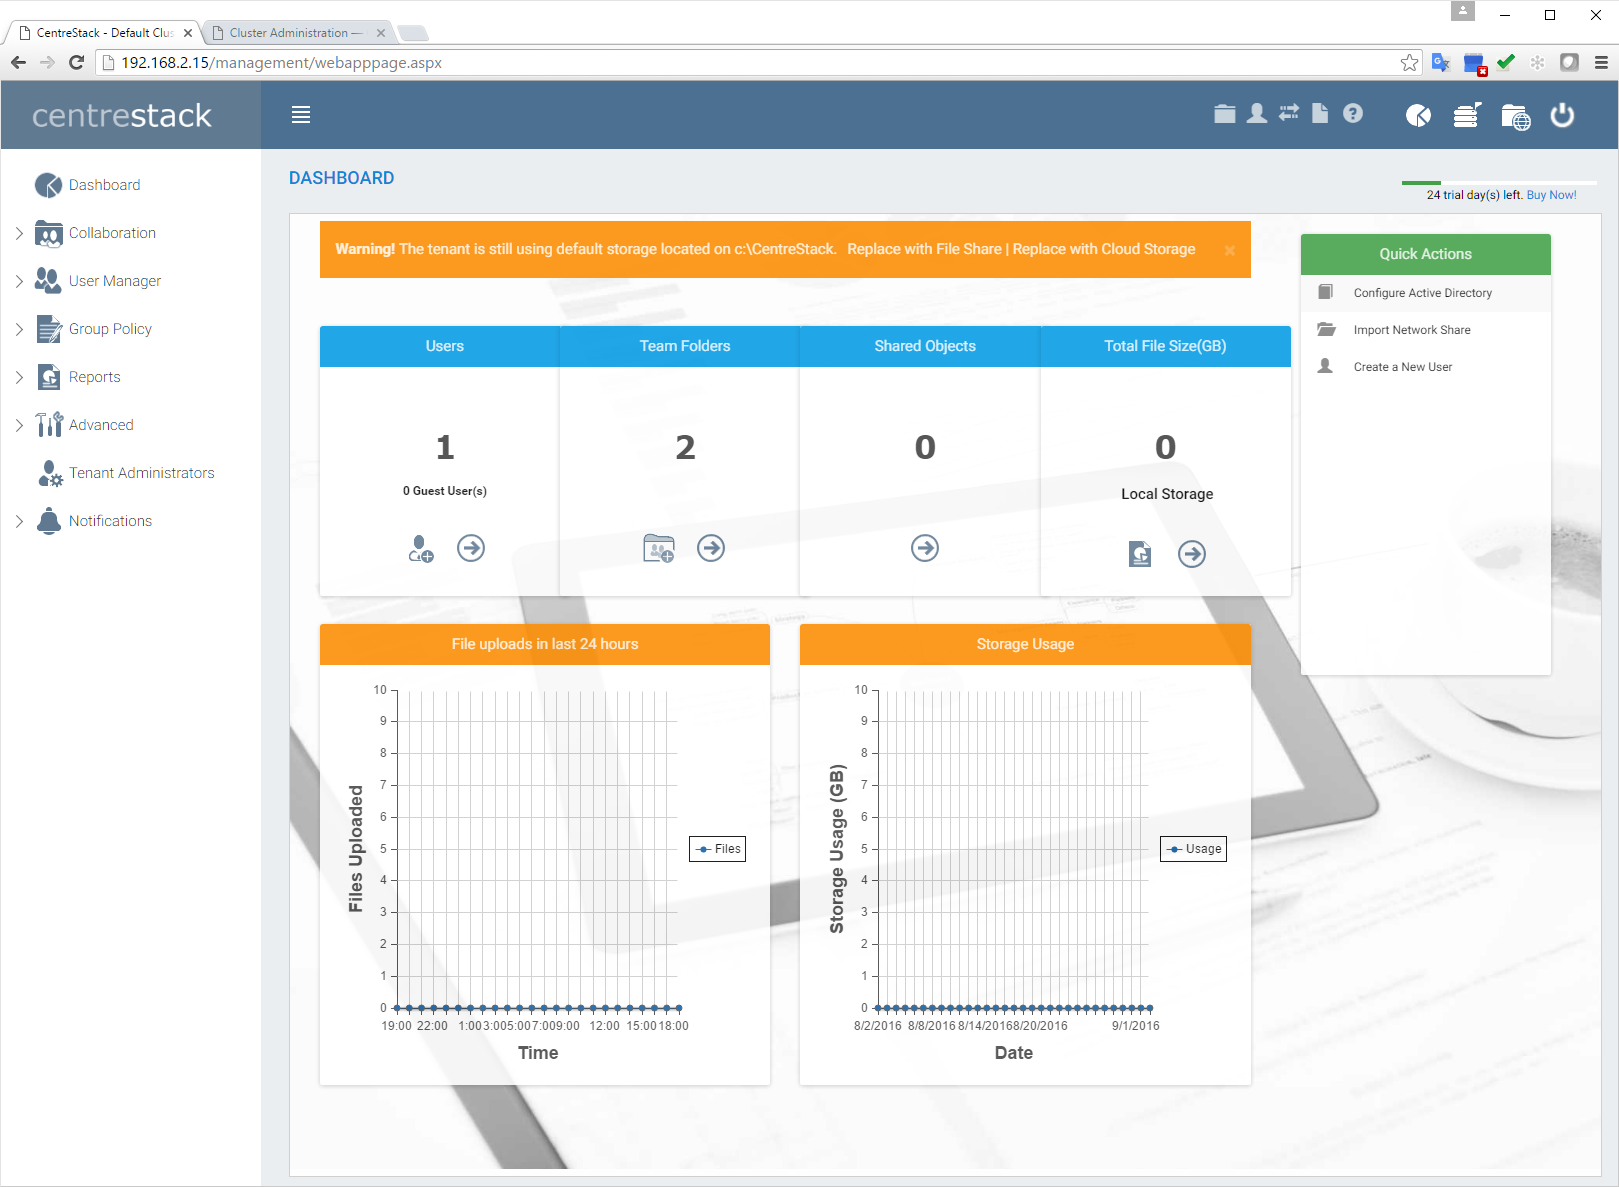Viewport: 1619px width, 1187px height.
Task: Click the trial days progress bar
Action: click(x=1499, y=183)
